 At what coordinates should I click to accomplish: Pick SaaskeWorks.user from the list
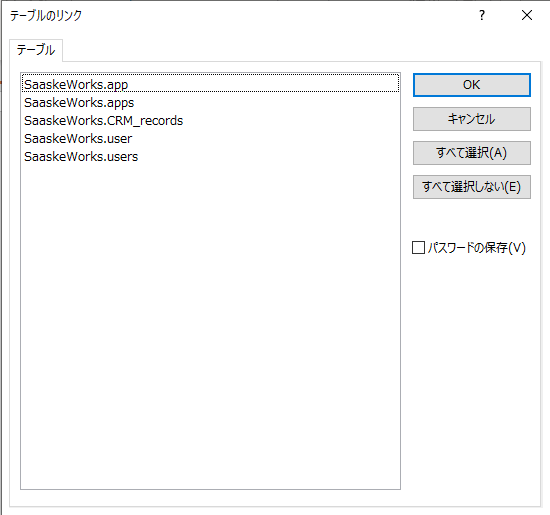coord(210,138)
